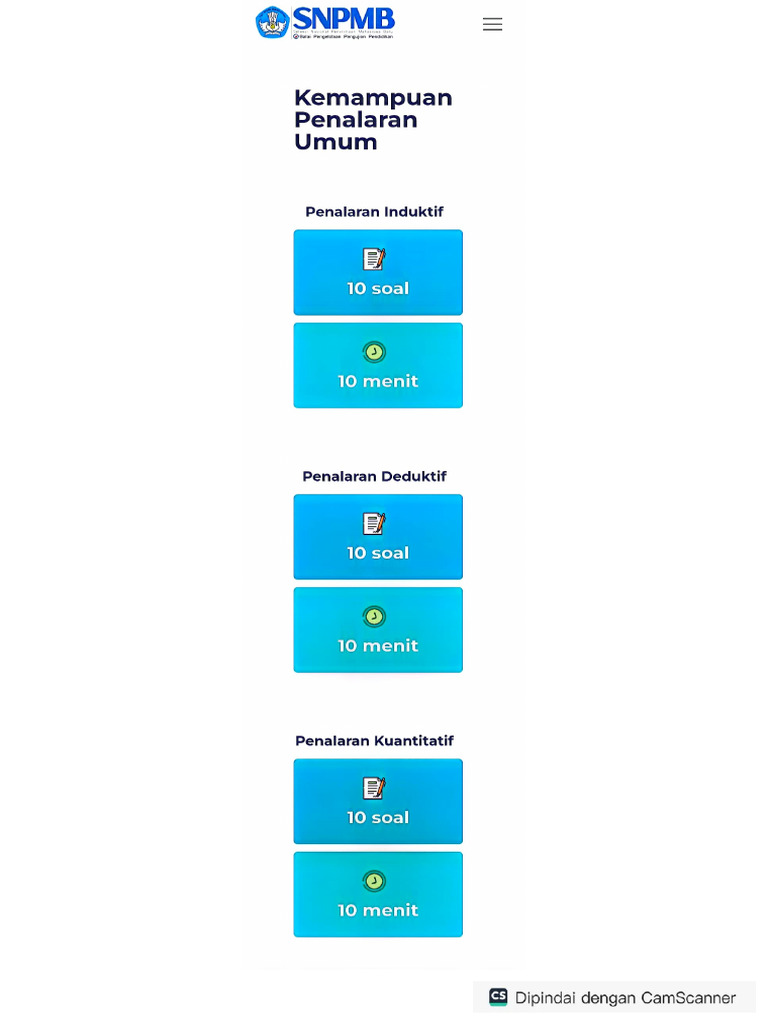Click the clock icon under Penalaran Deduktif
The image size is (768, 1024).
coord(374,617)
